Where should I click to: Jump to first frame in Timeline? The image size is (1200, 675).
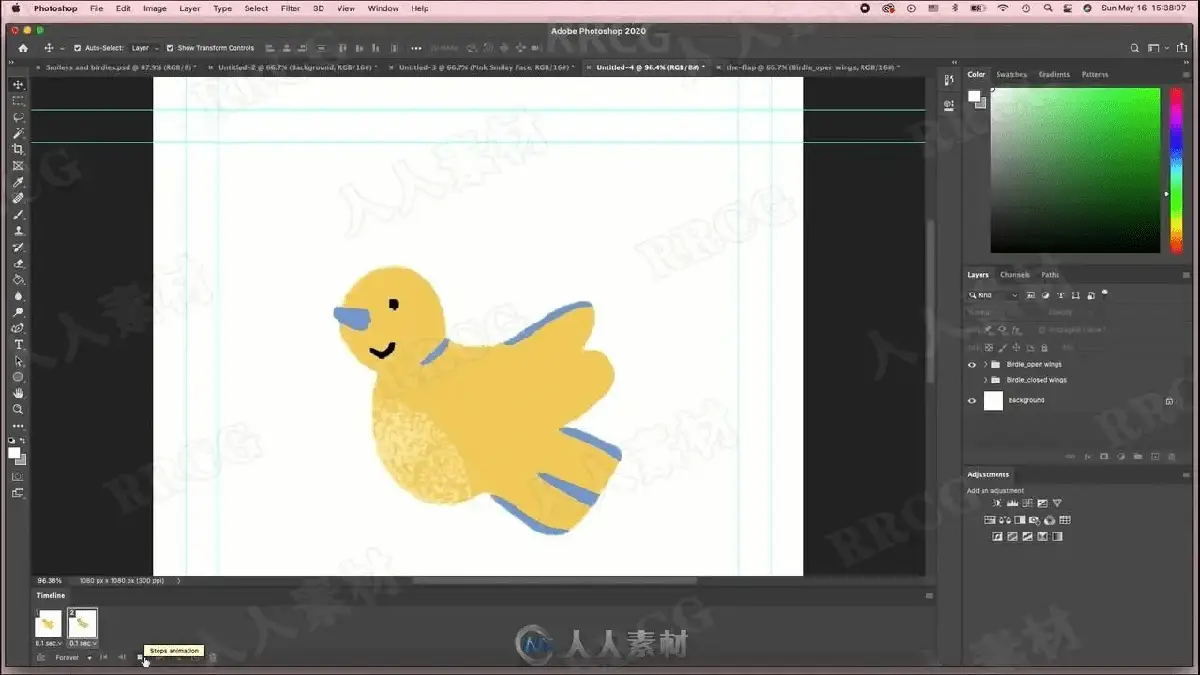103,657
